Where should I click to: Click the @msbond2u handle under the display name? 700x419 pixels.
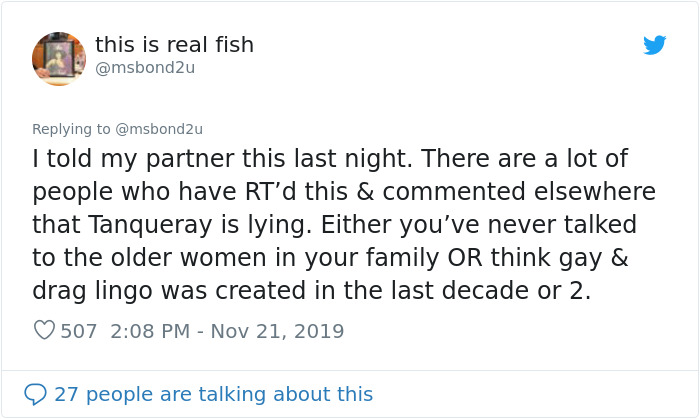[145, 68]
